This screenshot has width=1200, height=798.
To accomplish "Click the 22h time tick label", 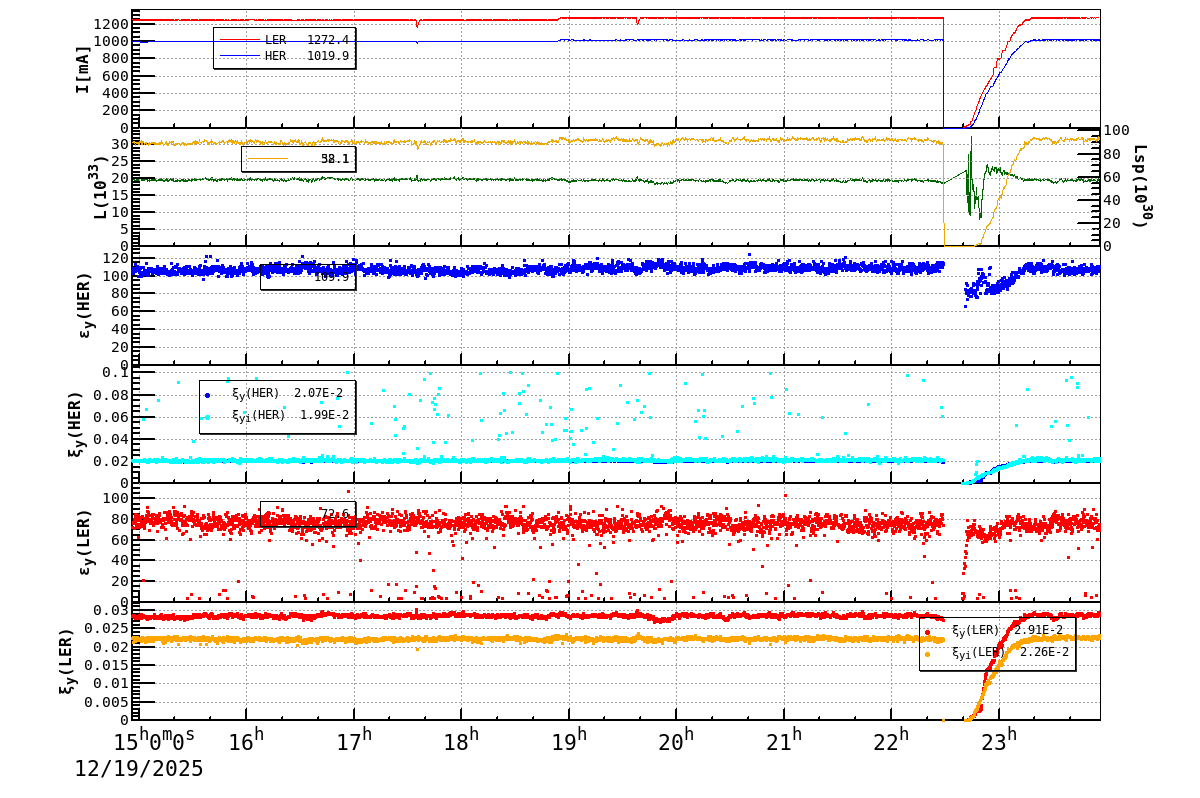I will (890, 741).
